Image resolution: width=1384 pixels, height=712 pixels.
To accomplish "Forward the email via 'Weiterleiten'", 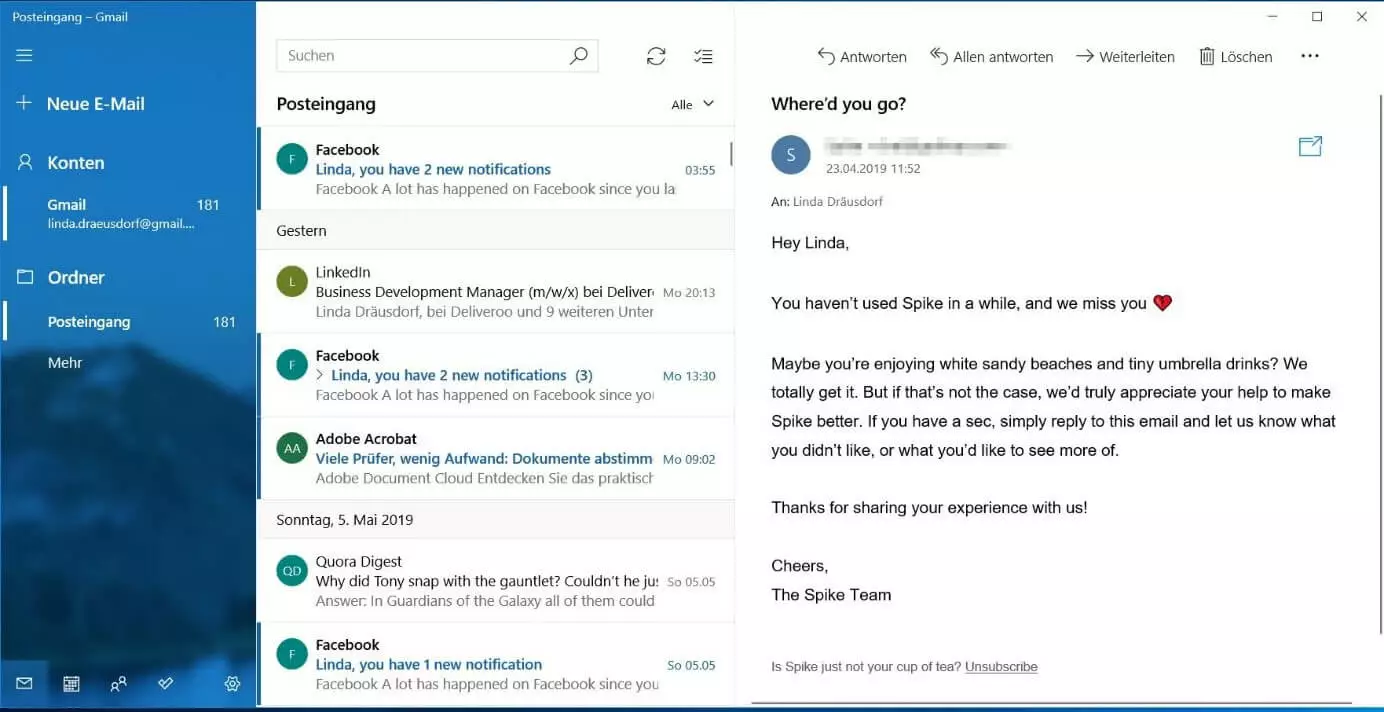I will tap(1125, 56).
